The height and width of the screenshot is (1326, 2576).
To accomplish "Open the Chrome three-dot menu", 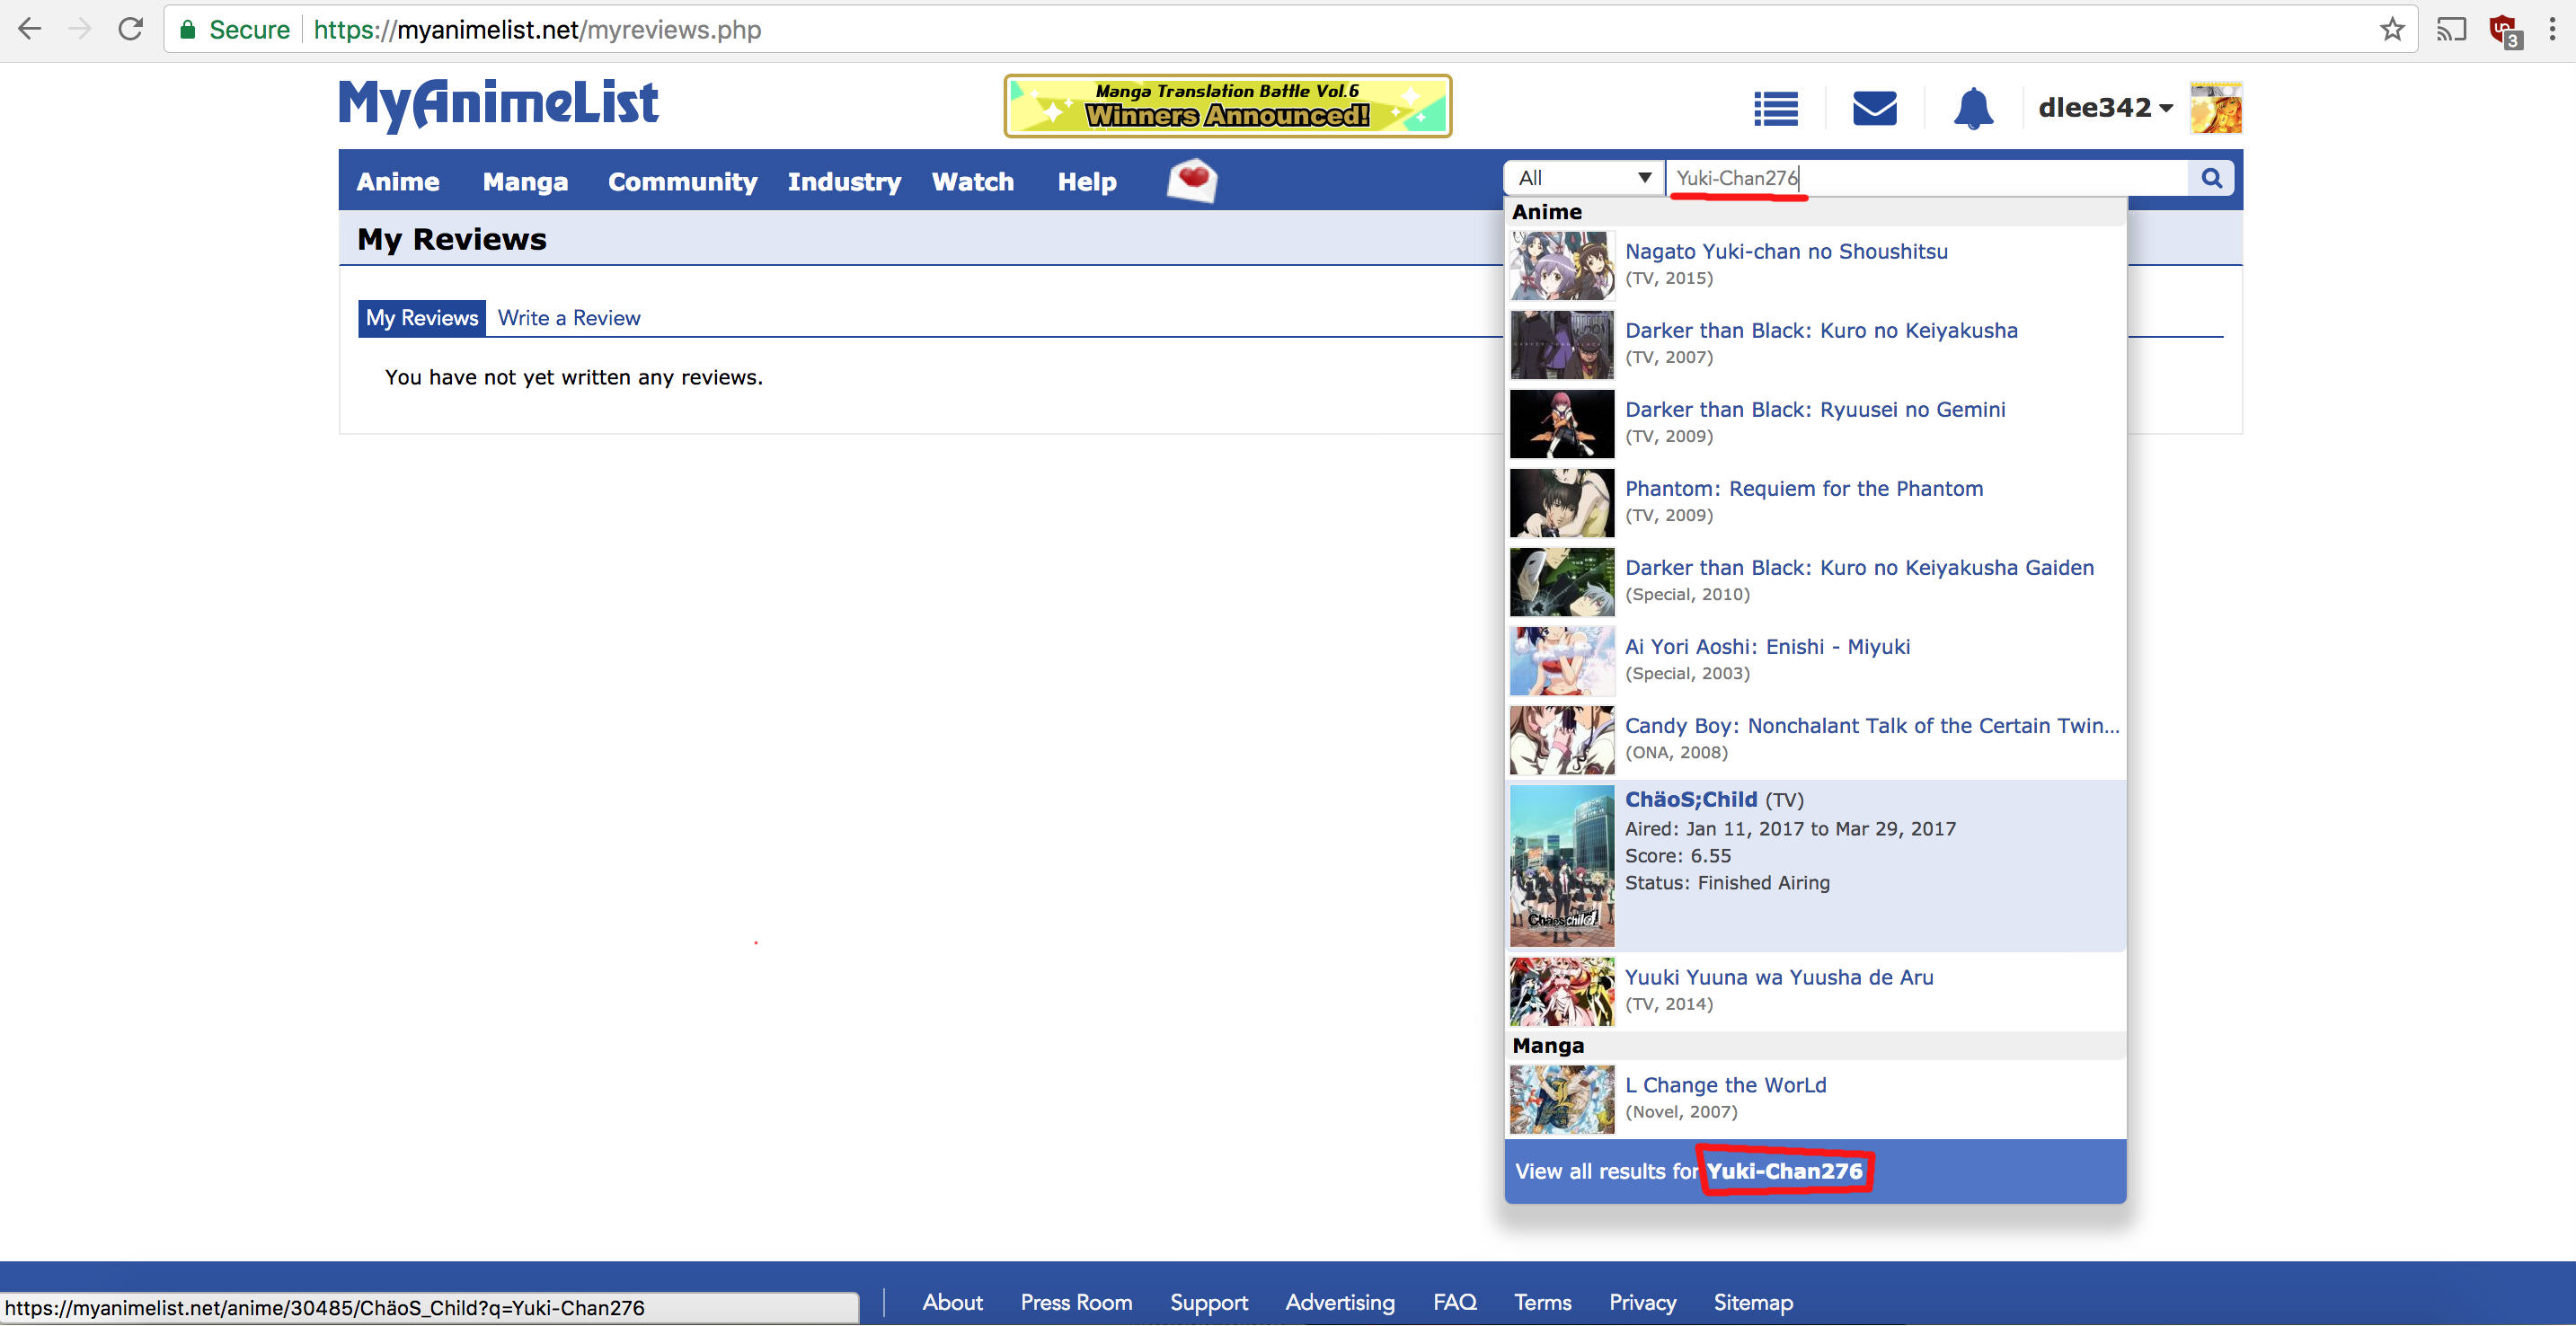I will [2551, 29].
